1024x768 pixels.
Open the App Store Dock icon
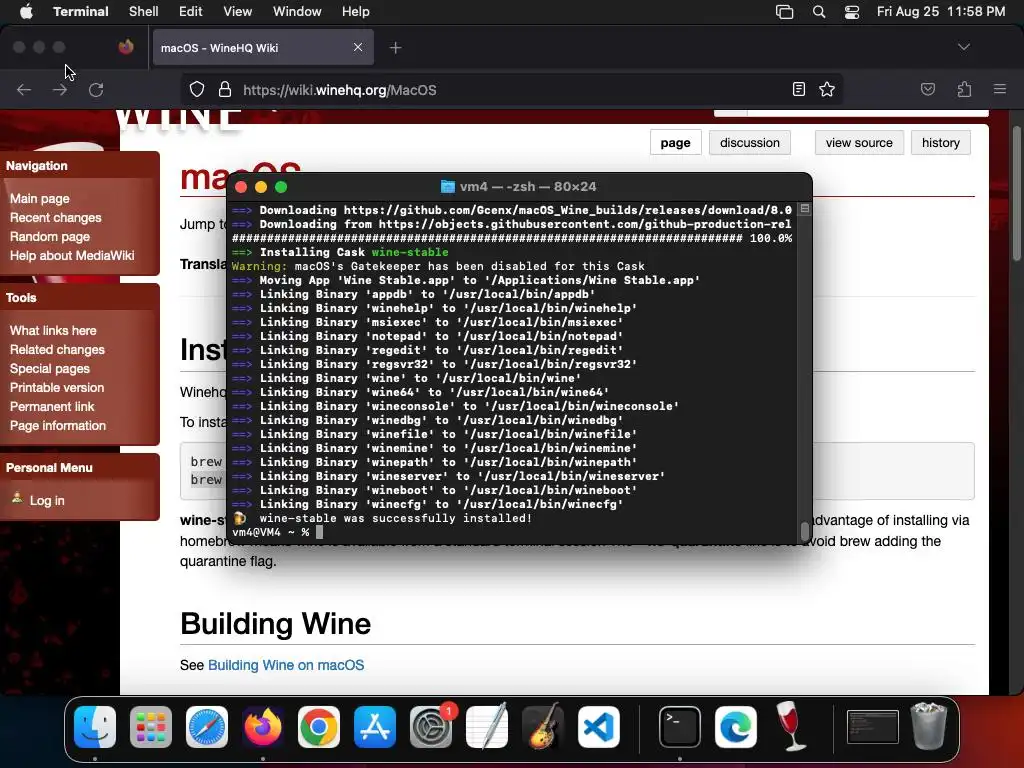[375, 727]
